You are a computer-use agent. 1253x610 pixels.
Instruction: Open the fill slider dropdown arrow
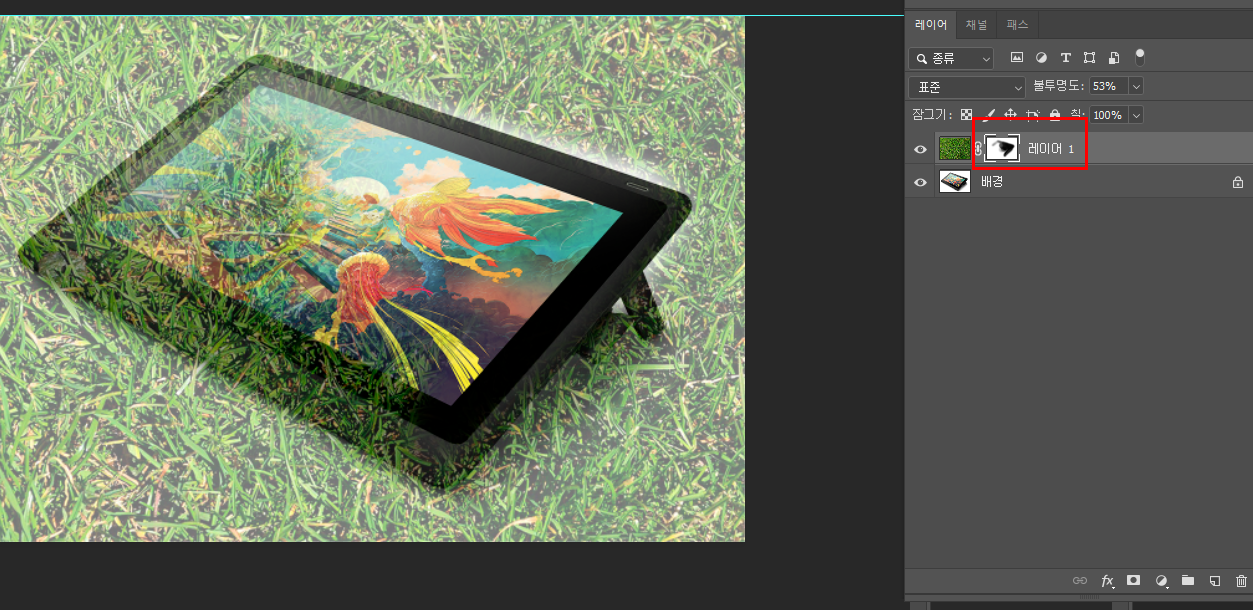(x=1135, y=115)
